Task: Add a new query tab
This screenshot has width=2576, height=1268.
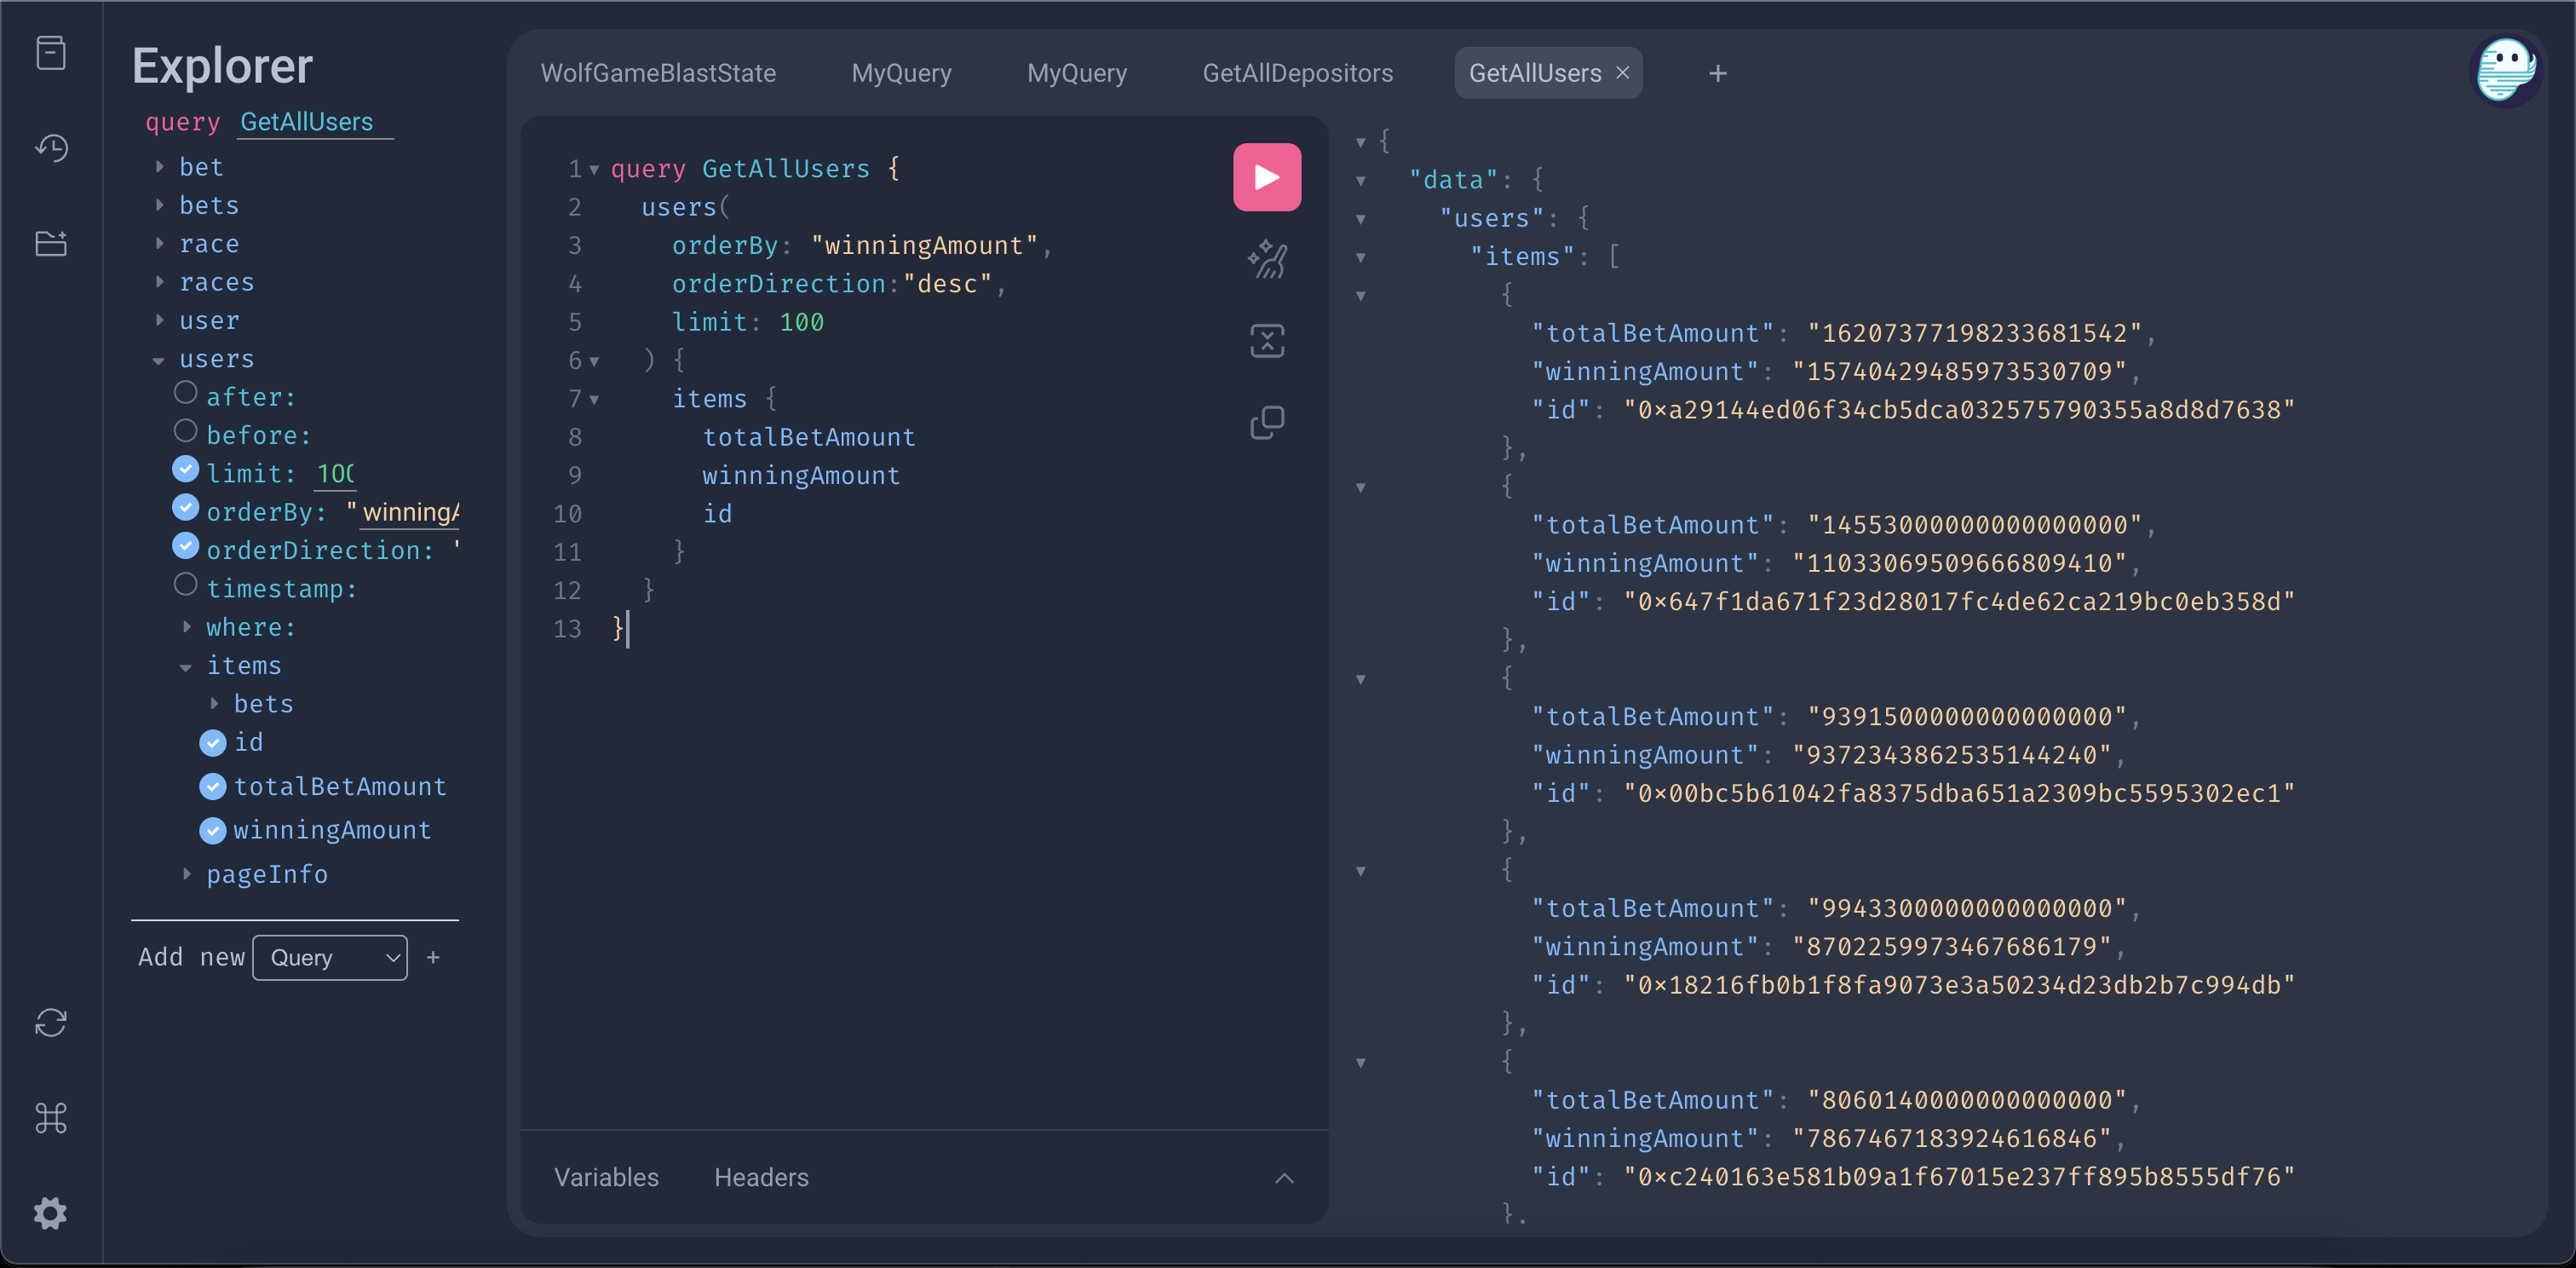Action: 1717,73
